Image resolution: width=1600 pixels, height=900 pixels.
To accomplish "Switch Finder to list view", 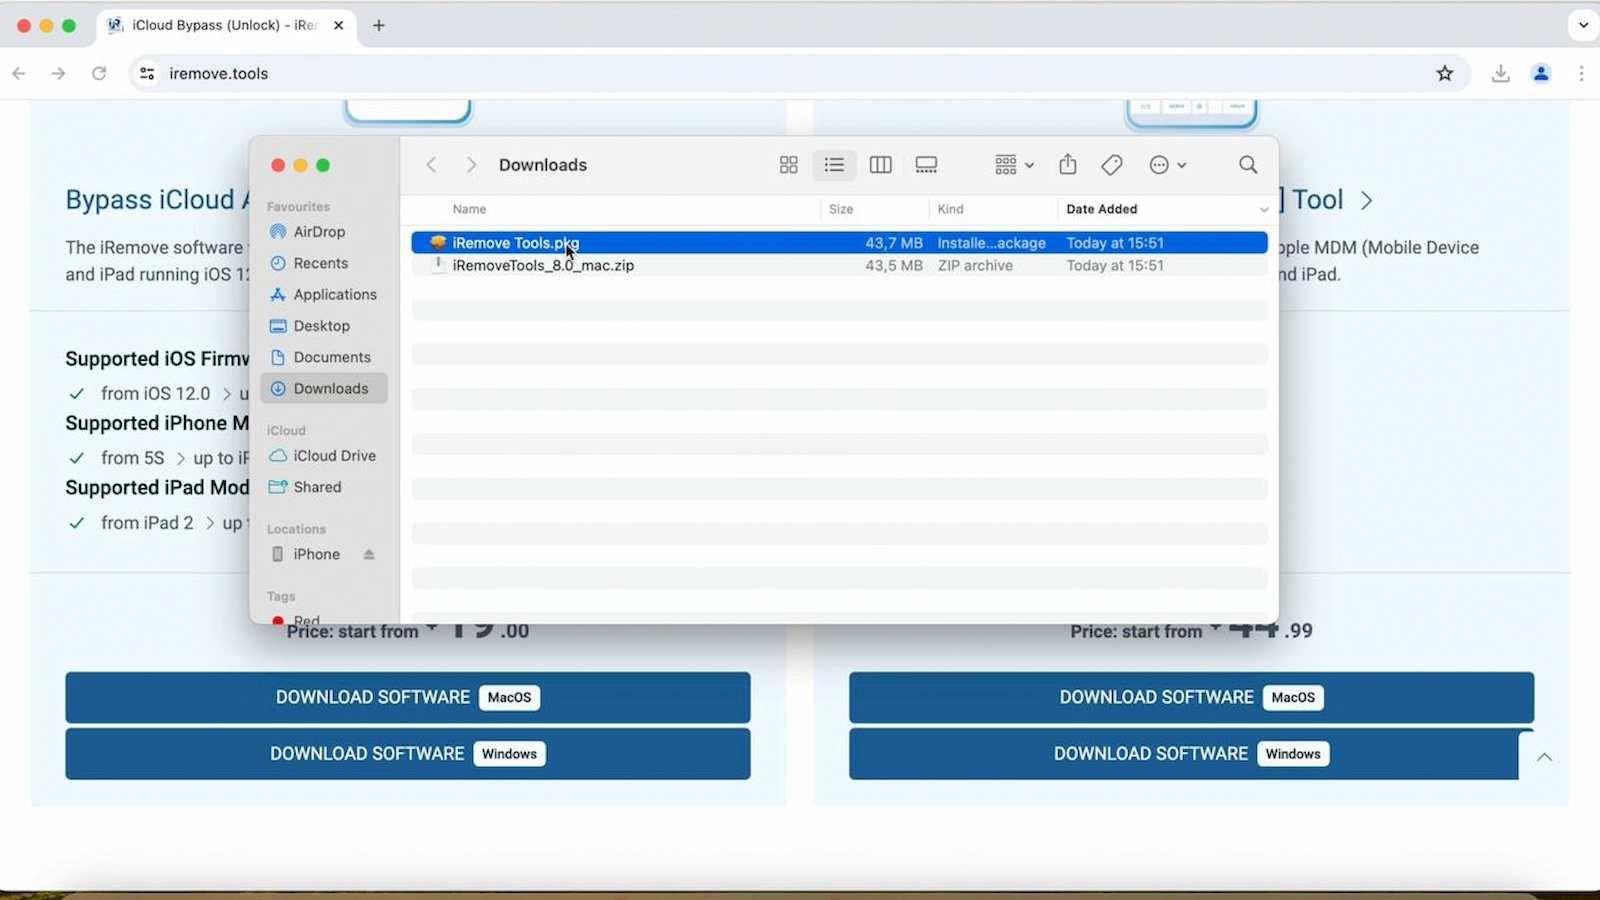I will point(834,165).
